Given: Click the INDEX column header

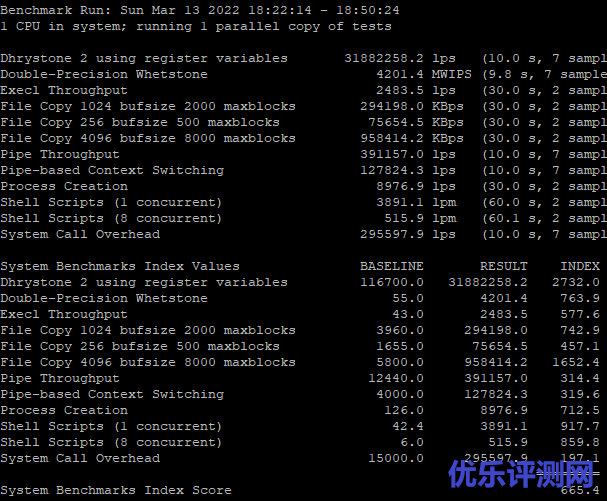Looking at the screenshot, I should point(580,266).
